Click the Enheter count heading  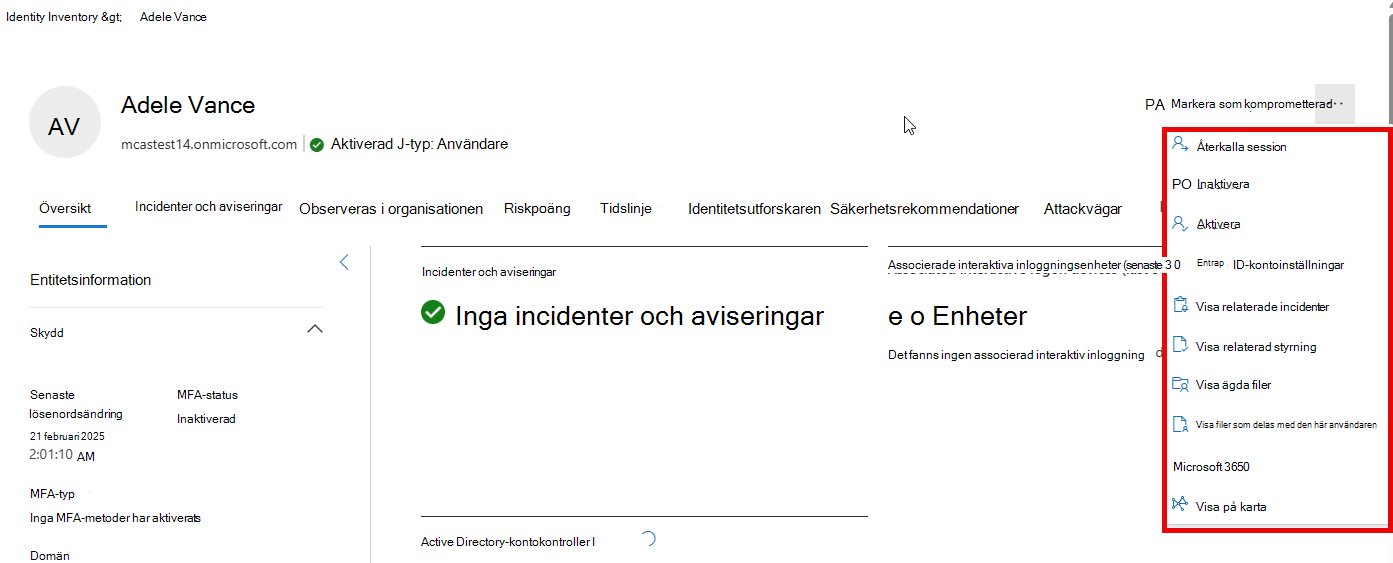click(958, 317)
